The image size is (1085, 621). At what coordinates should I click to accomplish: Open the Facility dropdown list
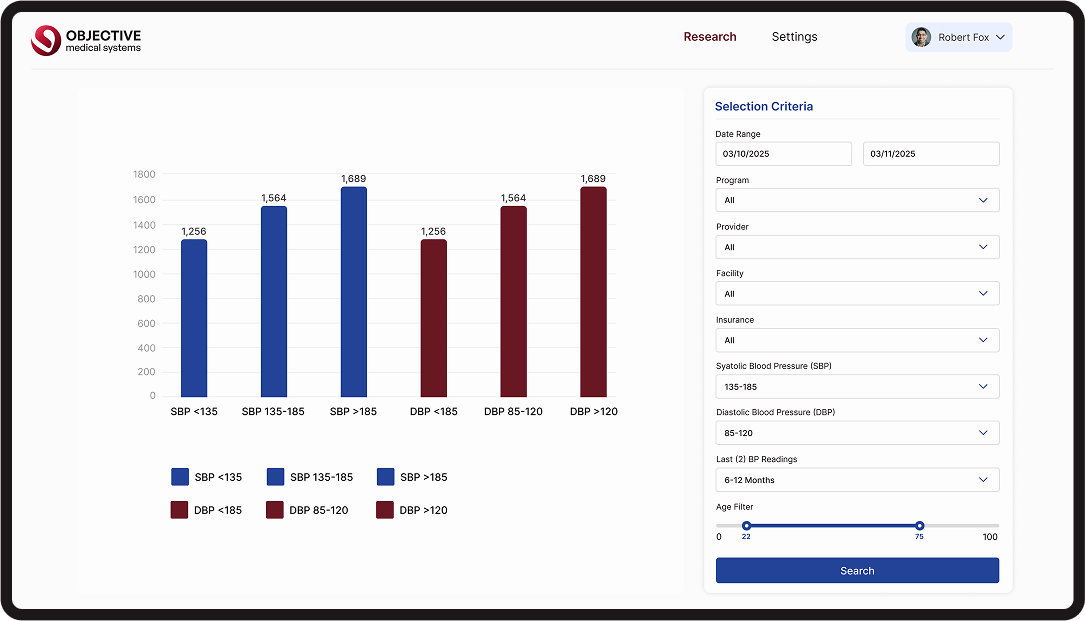[x=857, y=294]
